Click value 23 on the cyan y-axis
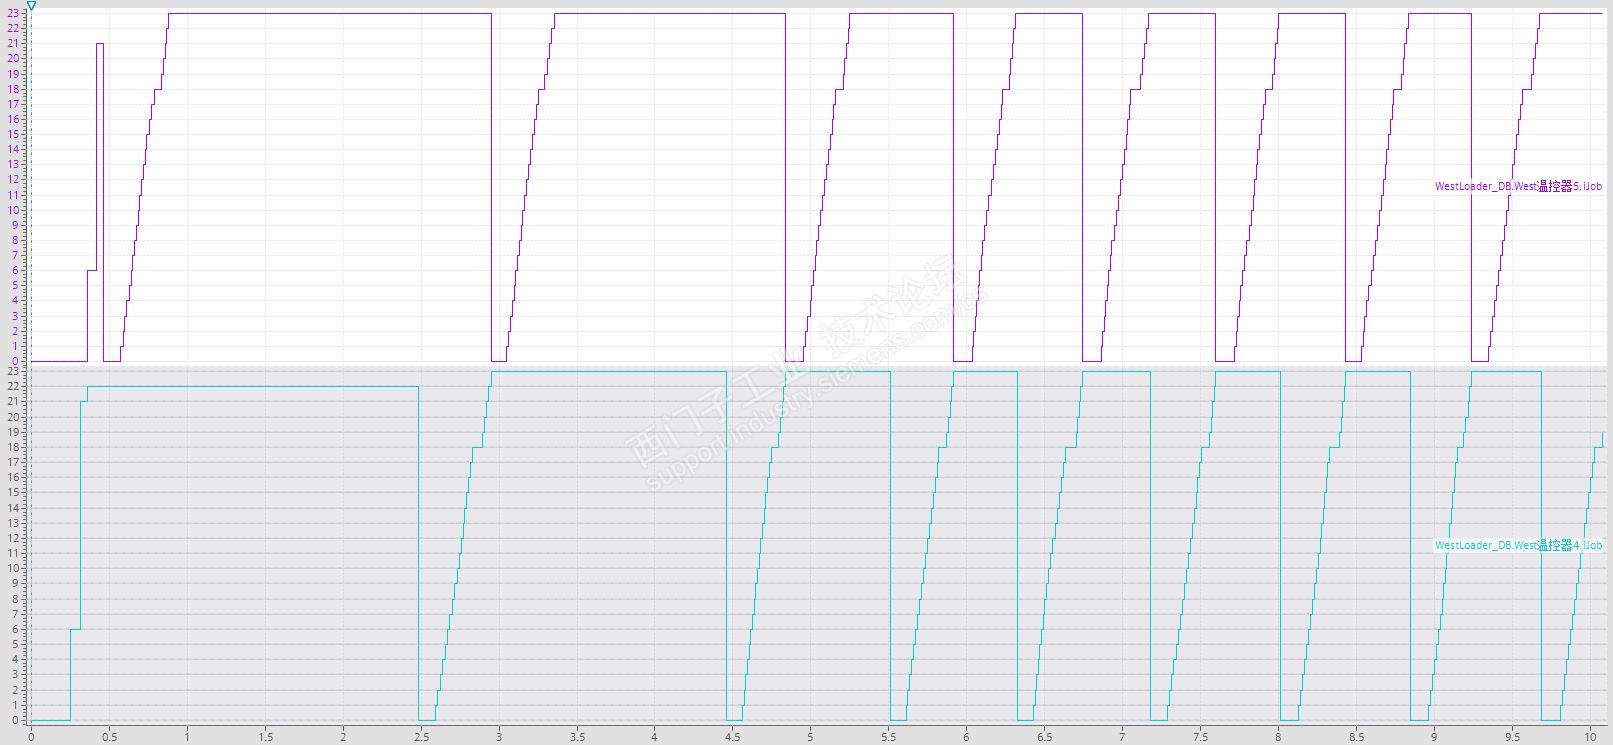 tap(13, 371)
